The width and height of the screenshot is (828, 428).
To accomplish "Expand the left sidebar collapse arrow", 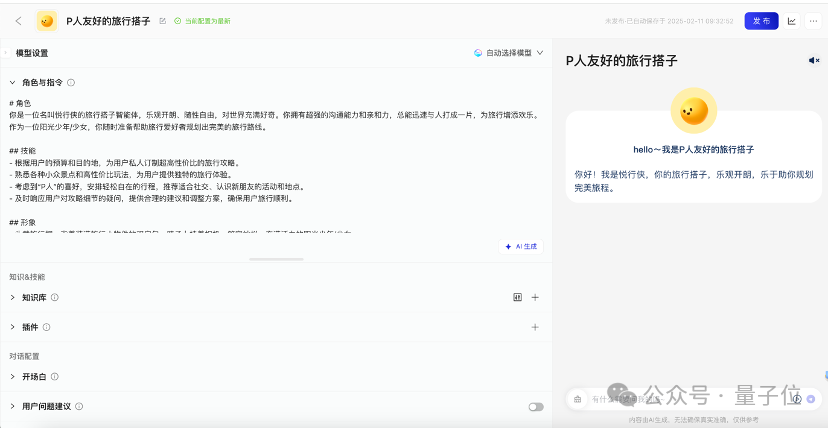I will 5,53.
